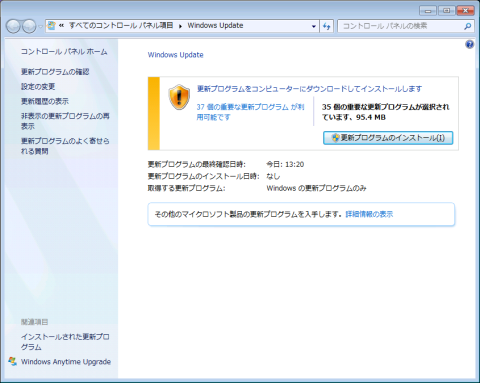Click Windows の更新プログラムのみ value

click(316, 188)
